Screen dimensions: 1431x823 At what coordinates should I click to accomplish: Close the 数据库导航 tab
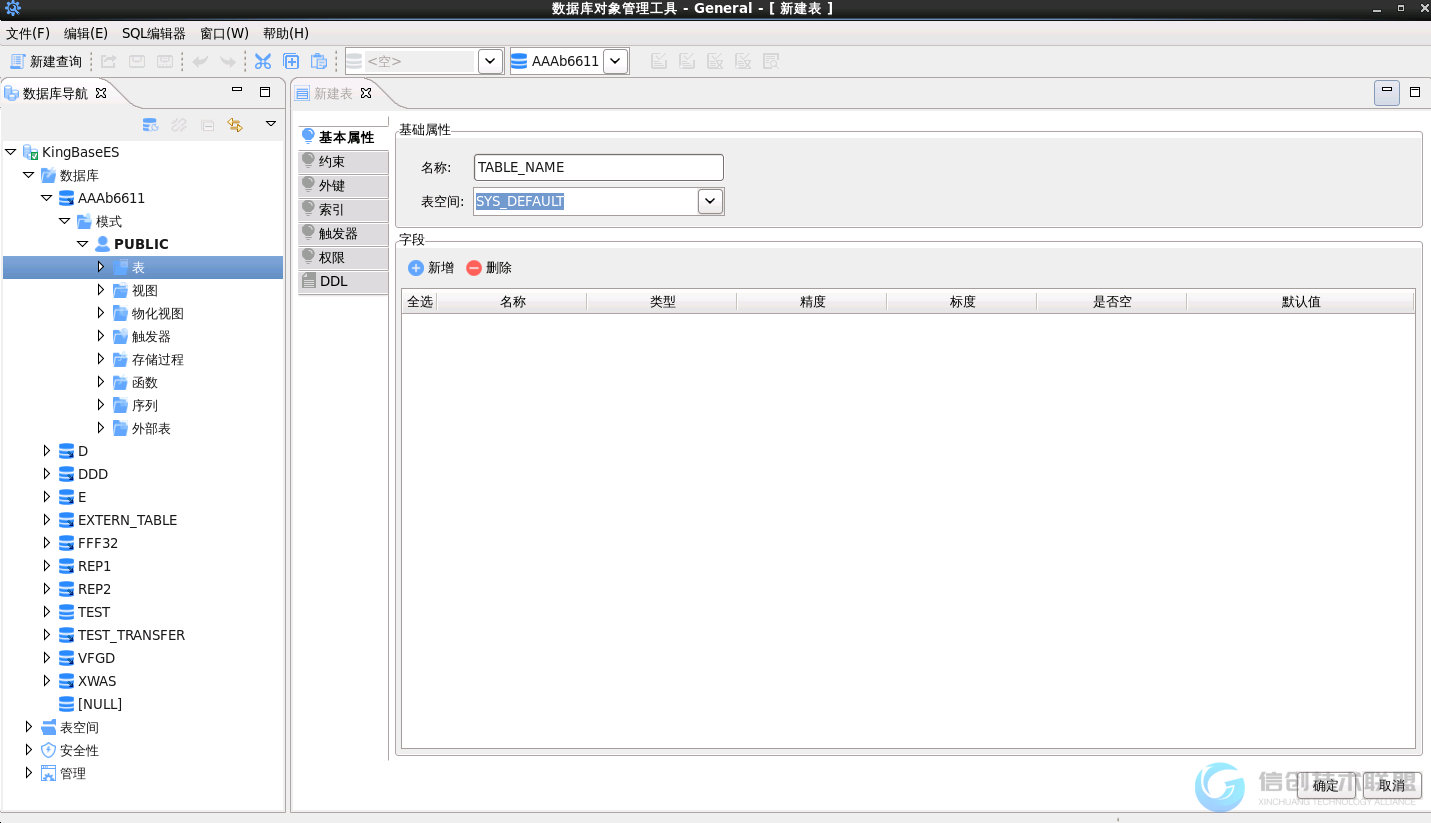click(100, 93)
